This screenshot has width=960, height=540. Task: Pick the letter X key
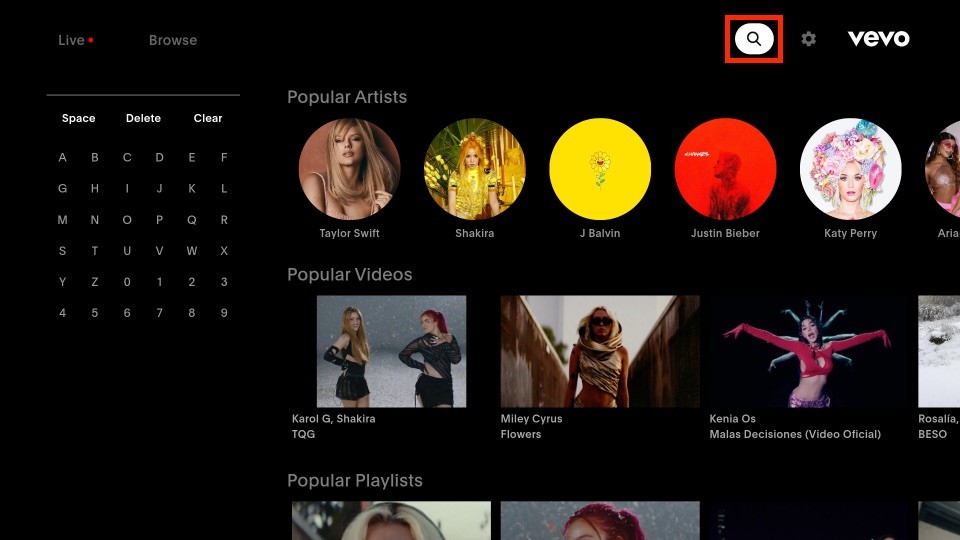point(224,251)
